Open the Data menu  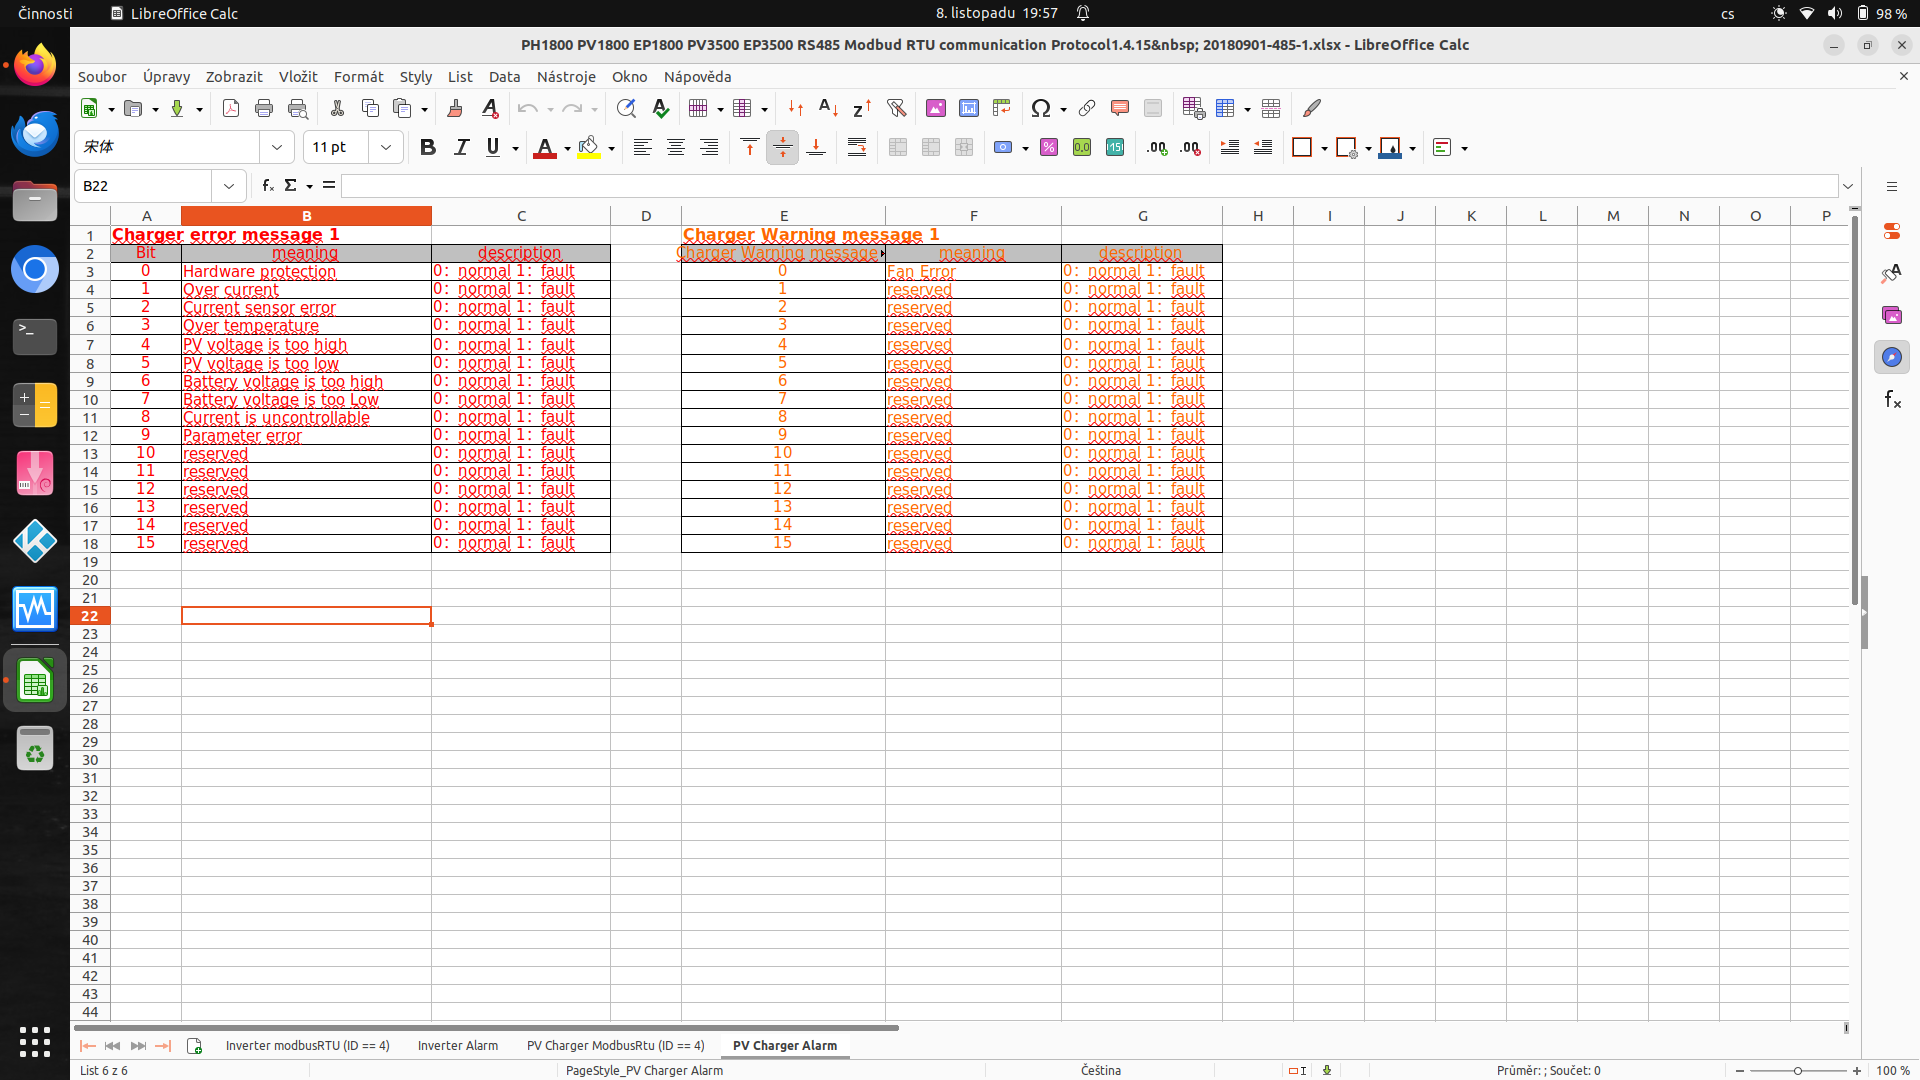click(504, 77)
